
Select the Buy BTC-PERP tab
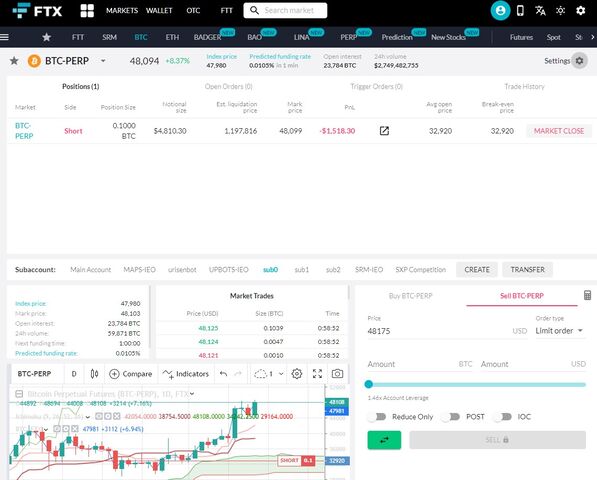point(410,295)
